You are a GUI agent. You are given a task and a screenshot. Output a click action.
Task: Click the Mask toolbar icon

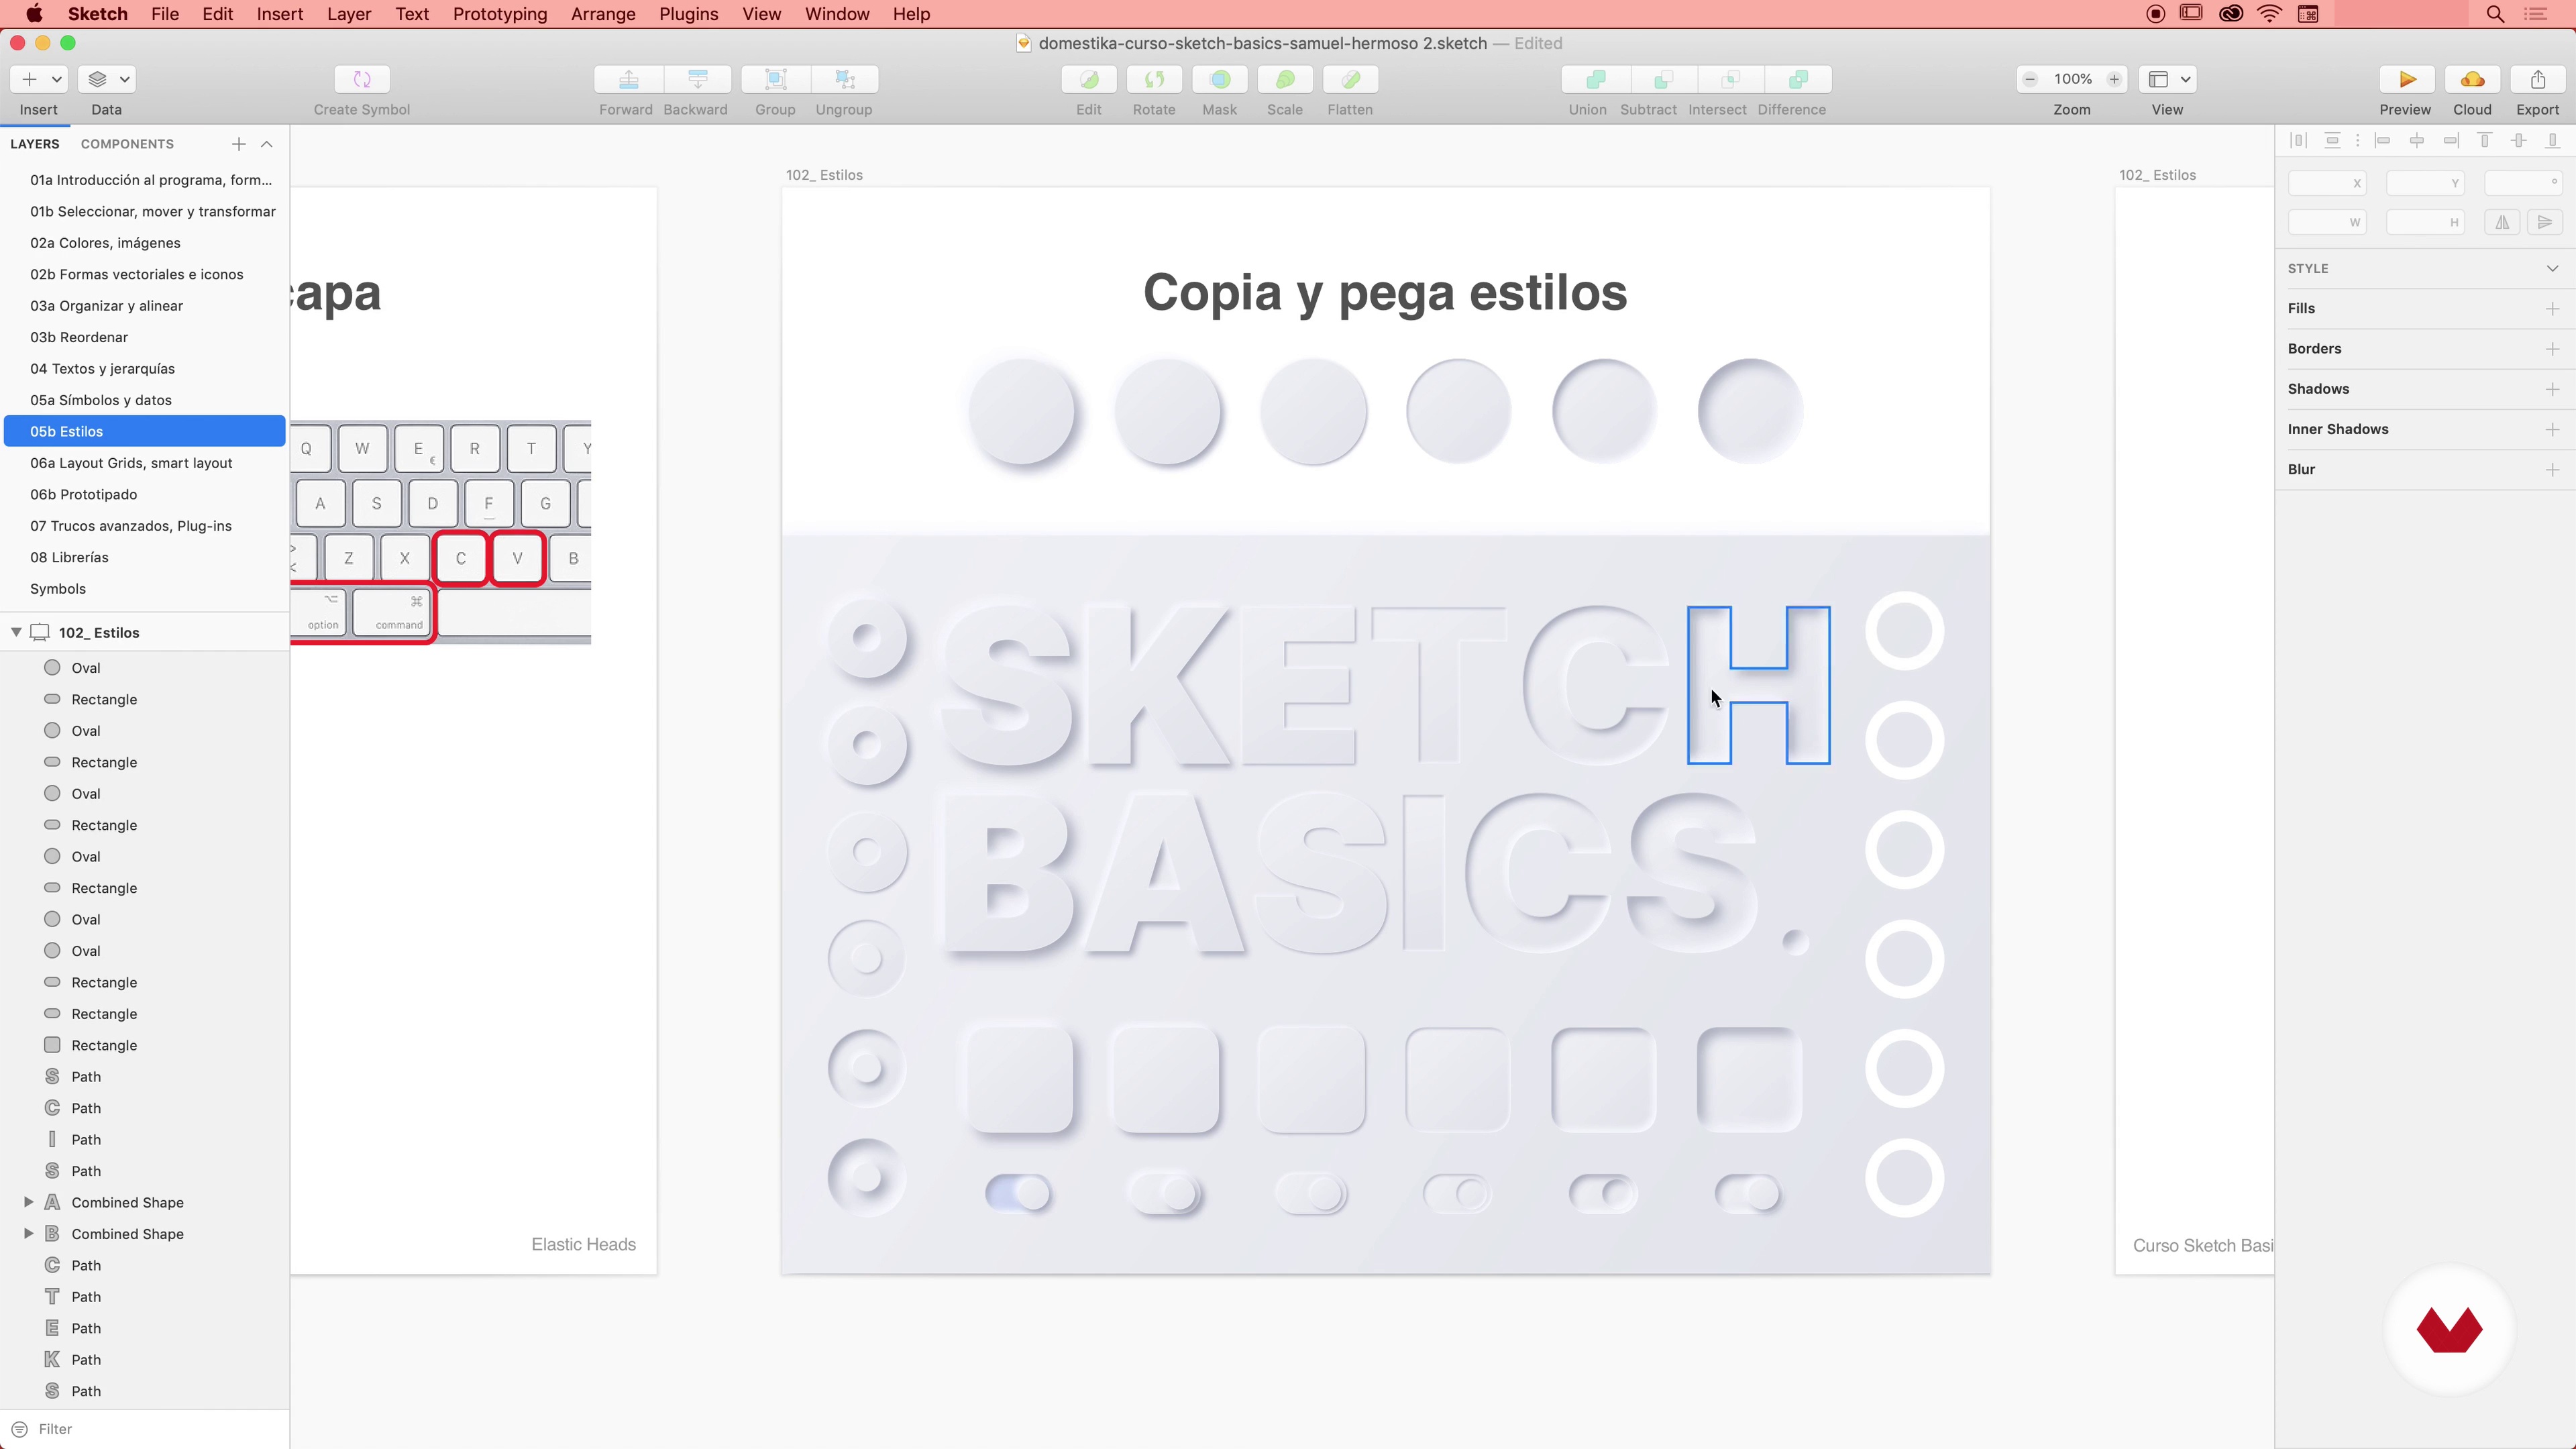coord(1220,79)
